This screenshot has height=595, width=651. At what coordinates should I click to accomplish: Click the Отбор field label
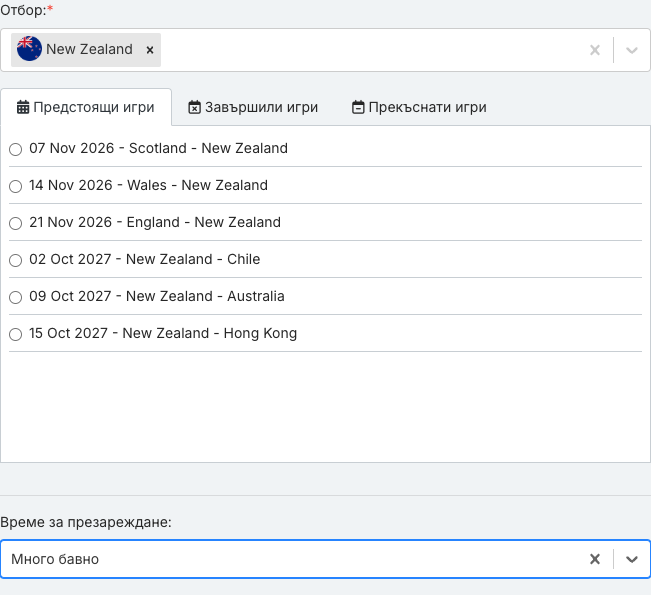(27, 10)
